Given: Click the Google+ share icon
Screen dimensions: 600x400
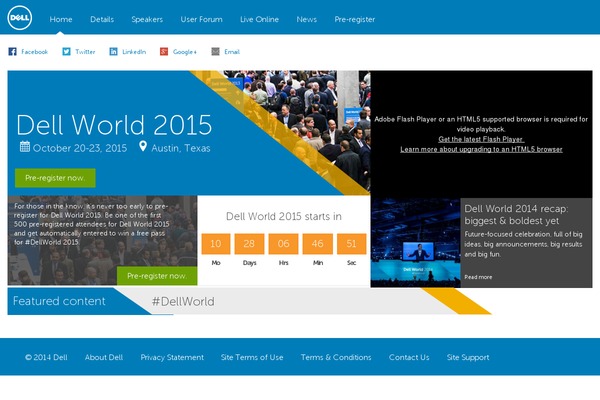Looking at the screenshot, I should [164, 52].
